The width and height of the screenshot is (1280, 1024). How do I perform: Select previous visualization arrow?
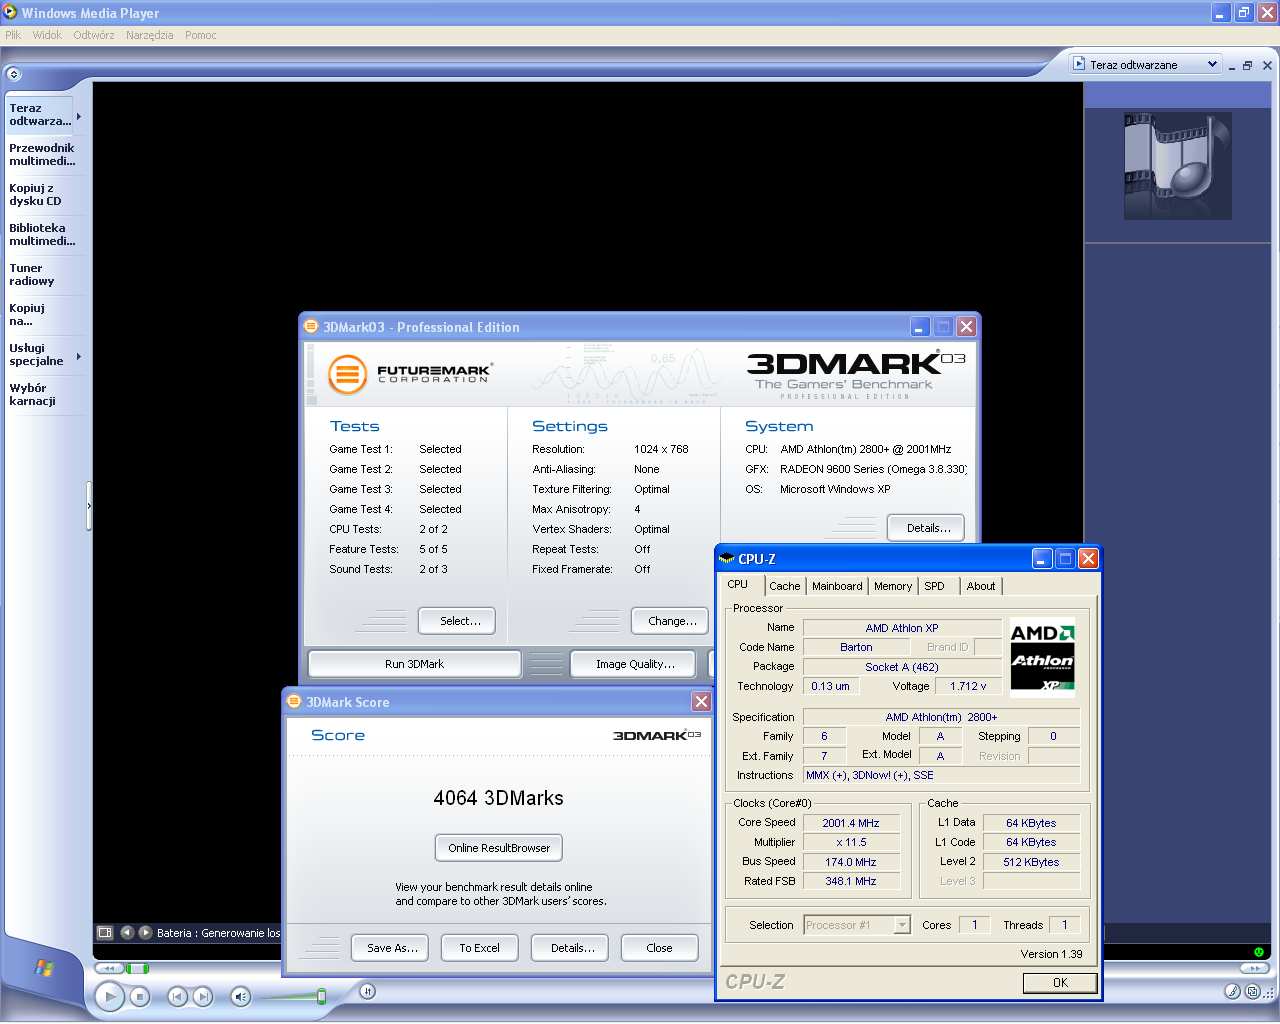coord(127,932)
